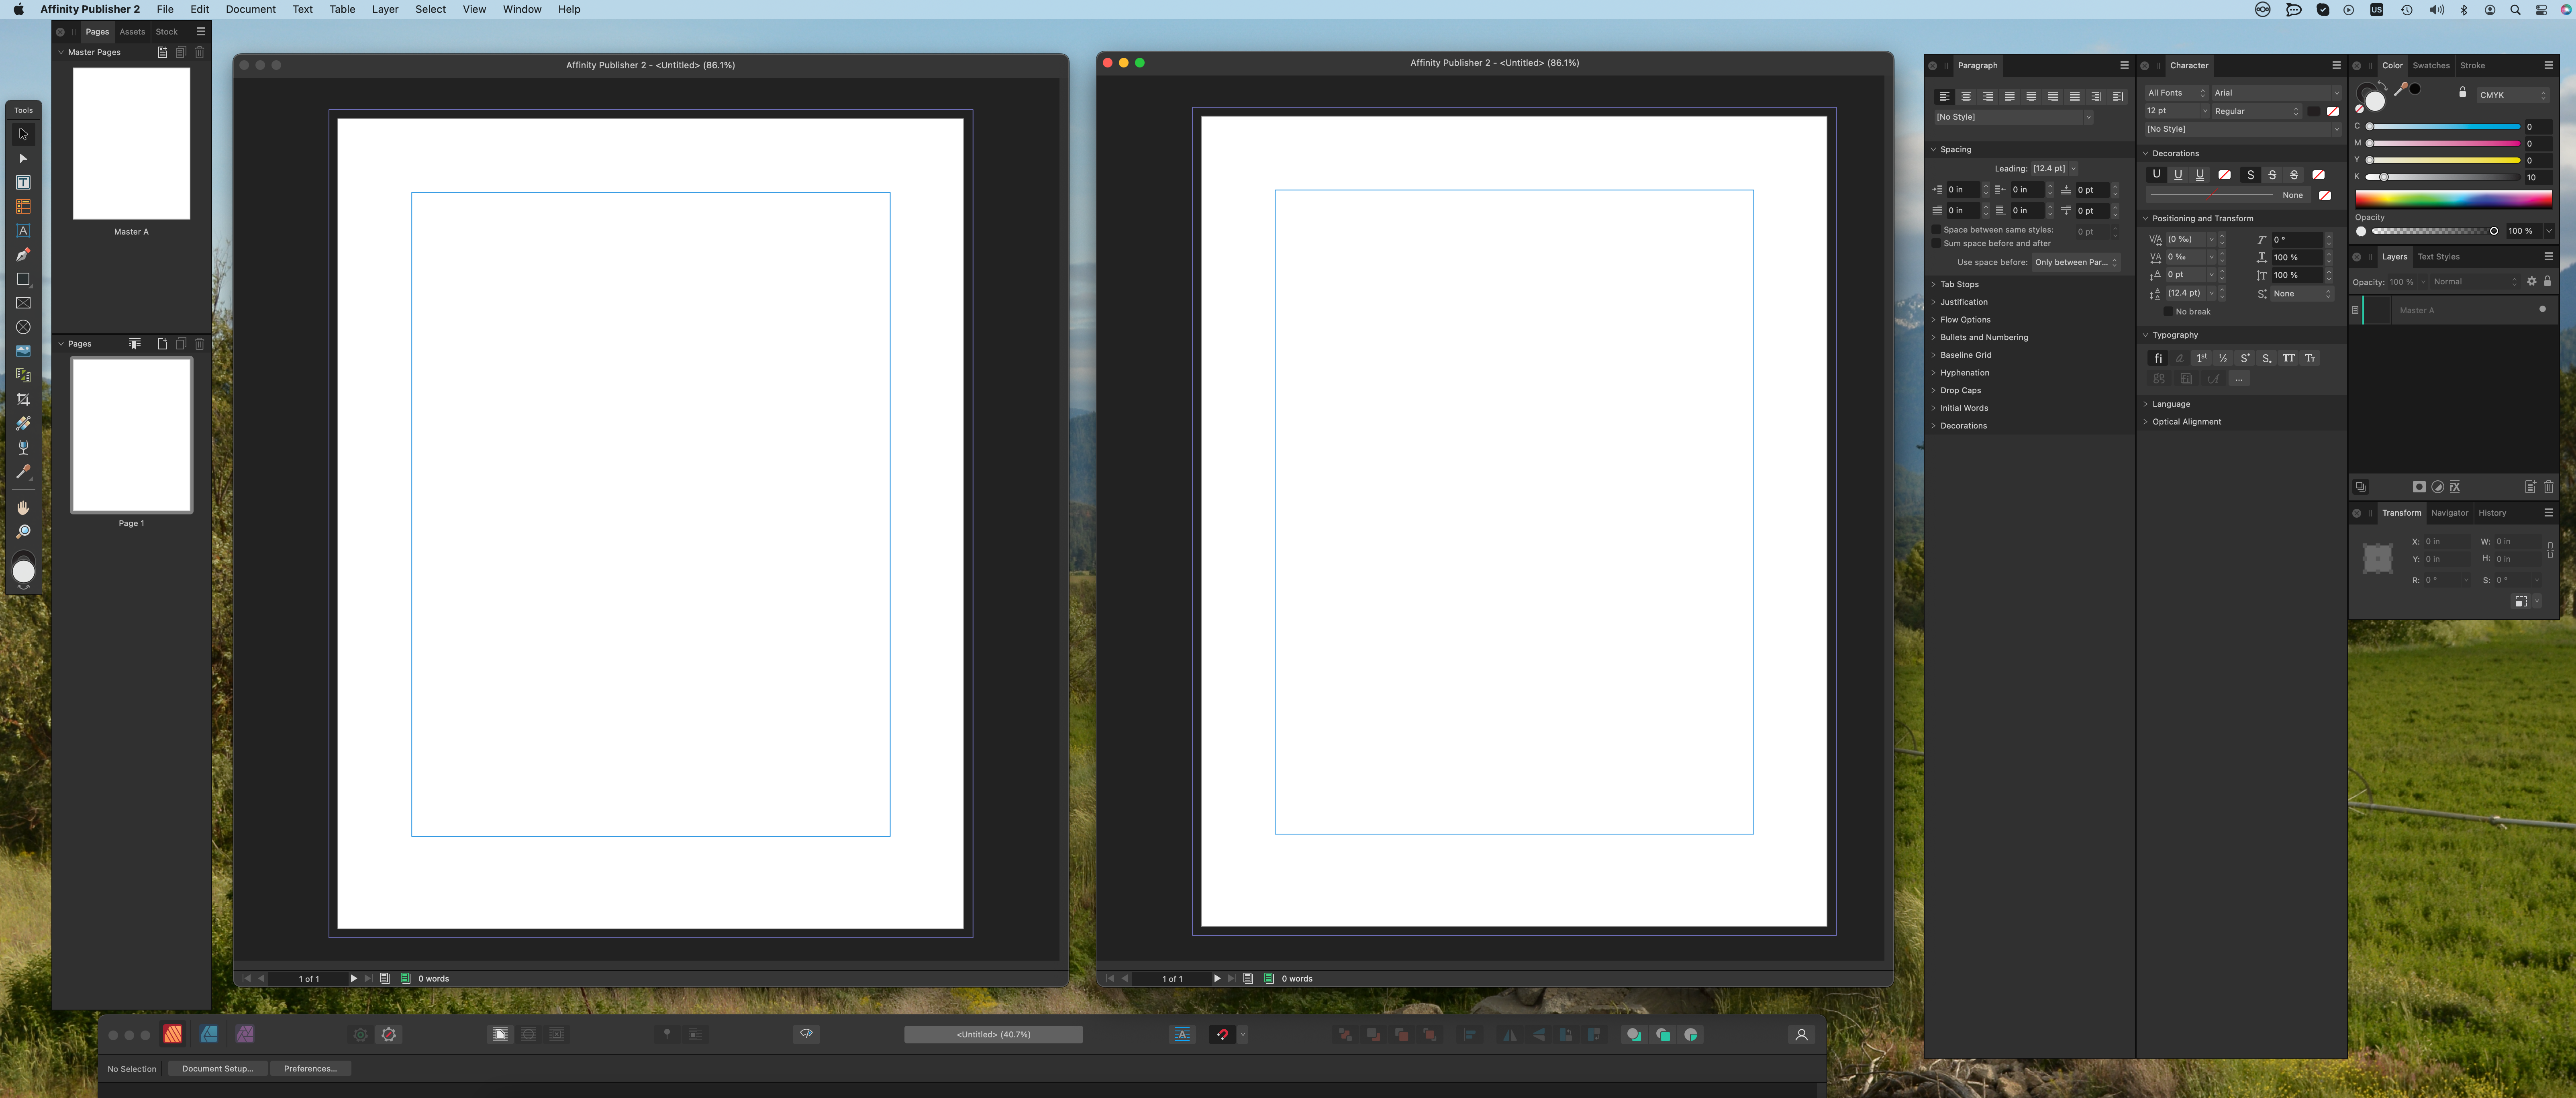
Task: Click the <Untitled> (40.7%) title button
Action: tap(993, 1034)
